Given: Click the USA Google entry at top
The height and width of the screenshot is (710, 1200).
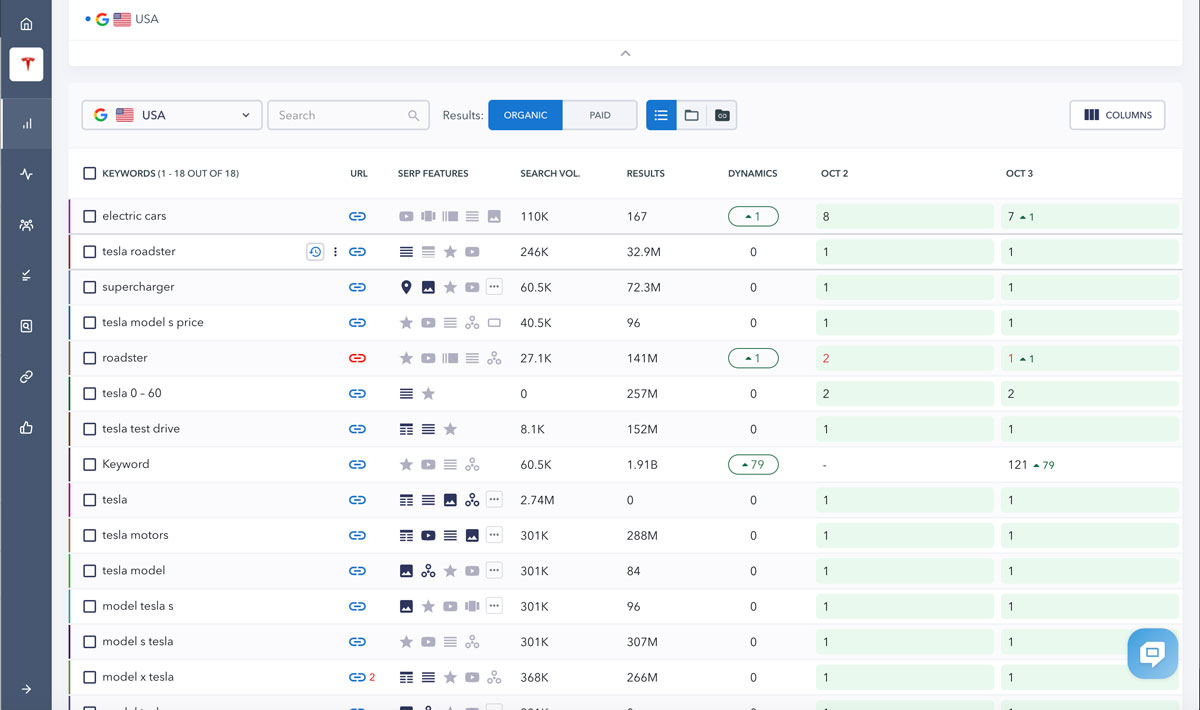Looking at the screenshot, I should 127,19.
